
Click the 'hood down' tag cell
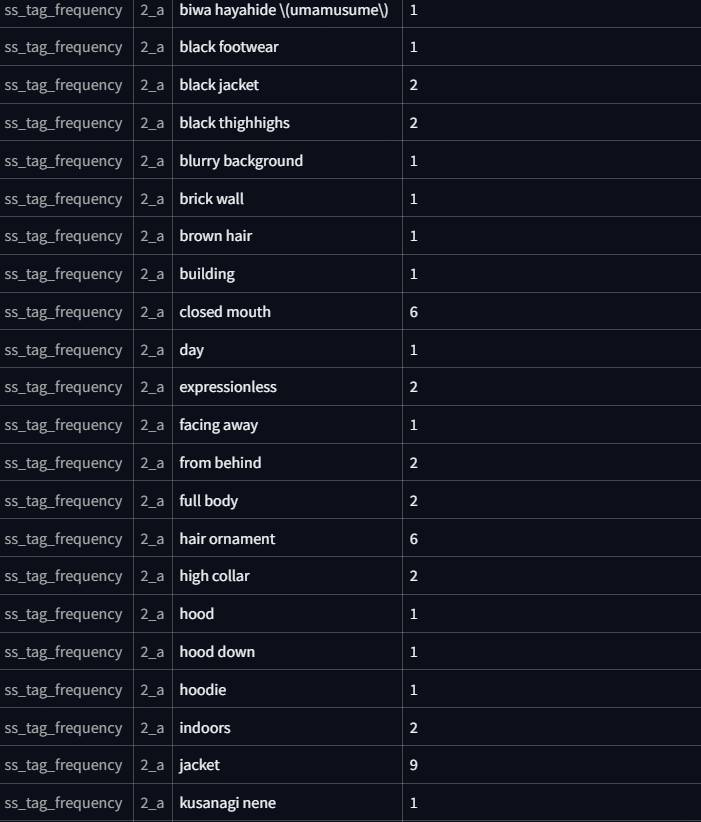(217, 652)
